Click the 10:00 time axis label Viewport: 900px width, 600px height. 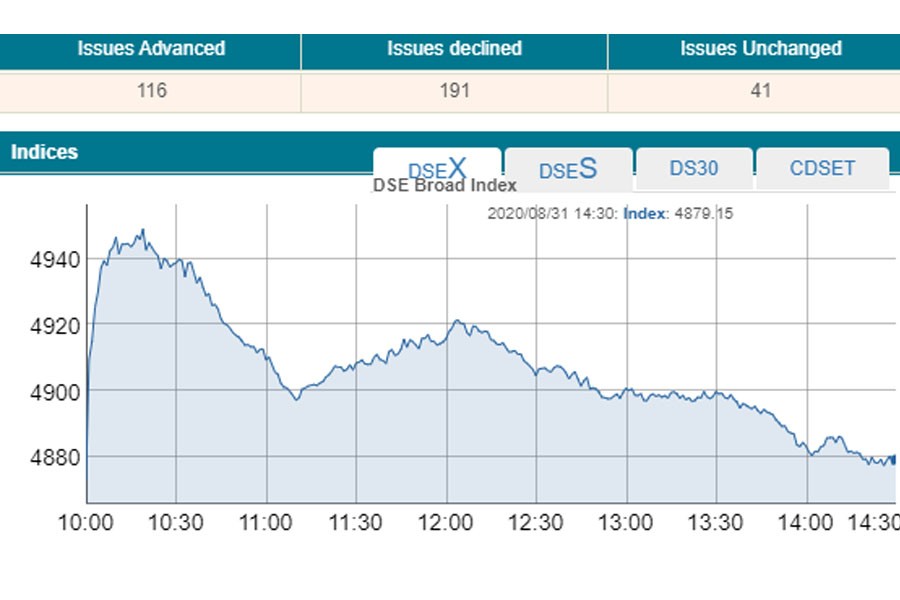[85, 522]
